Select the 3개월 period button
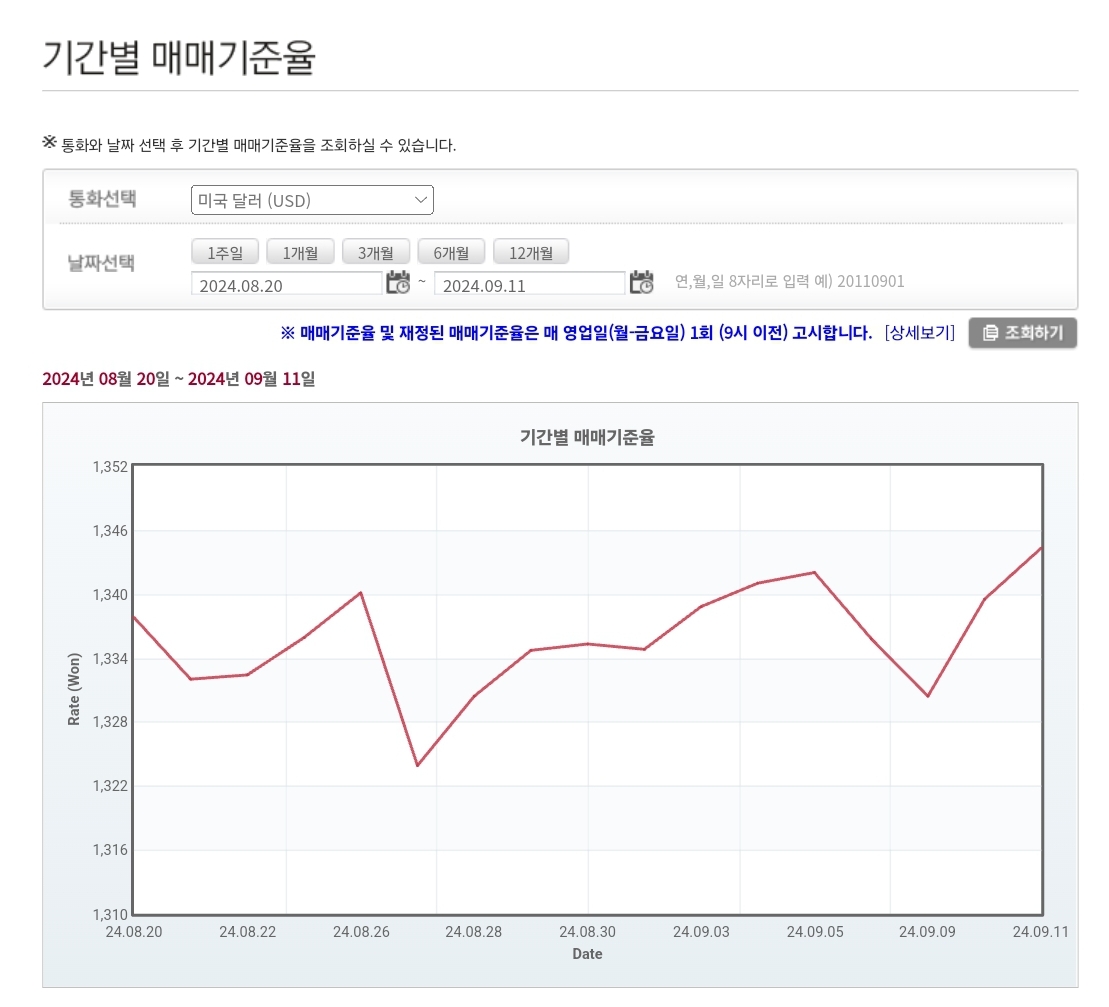 (376, 252)
